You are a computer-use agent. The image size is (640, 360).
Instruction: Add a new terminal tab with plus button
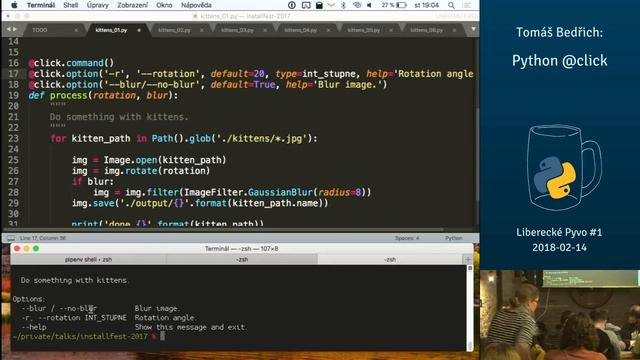(x=468, y=260)
